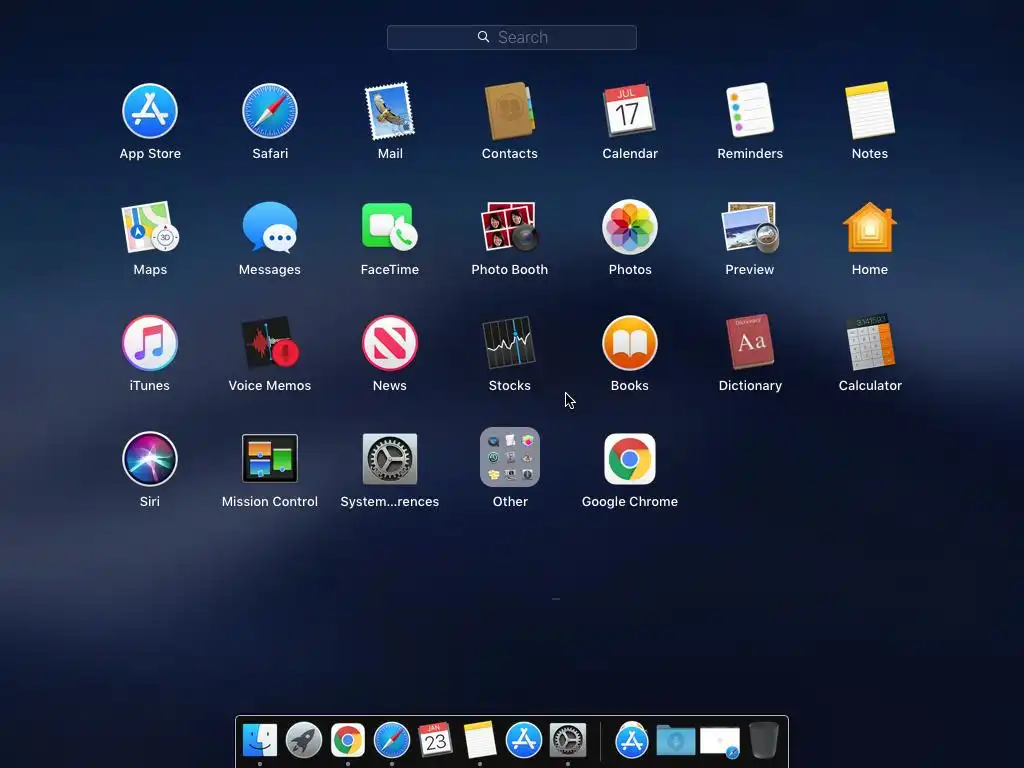Open System Preferences gear in the Dock
Image resolution: width=1024 pixels, height=768 pixels.
(x=568, y=741)
